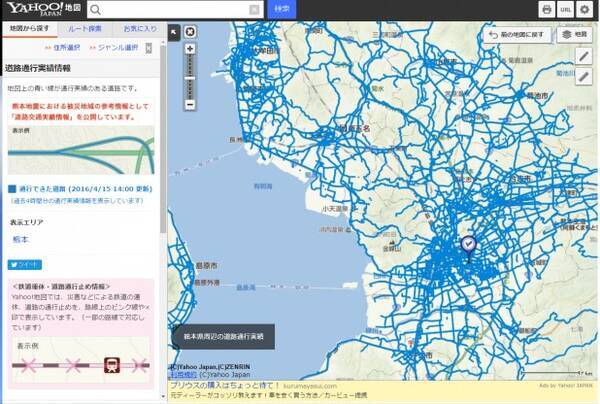The width and height of the screenshot is (600, 404).
Task: Click the location pin marker on map
Action: click(467, 244)
